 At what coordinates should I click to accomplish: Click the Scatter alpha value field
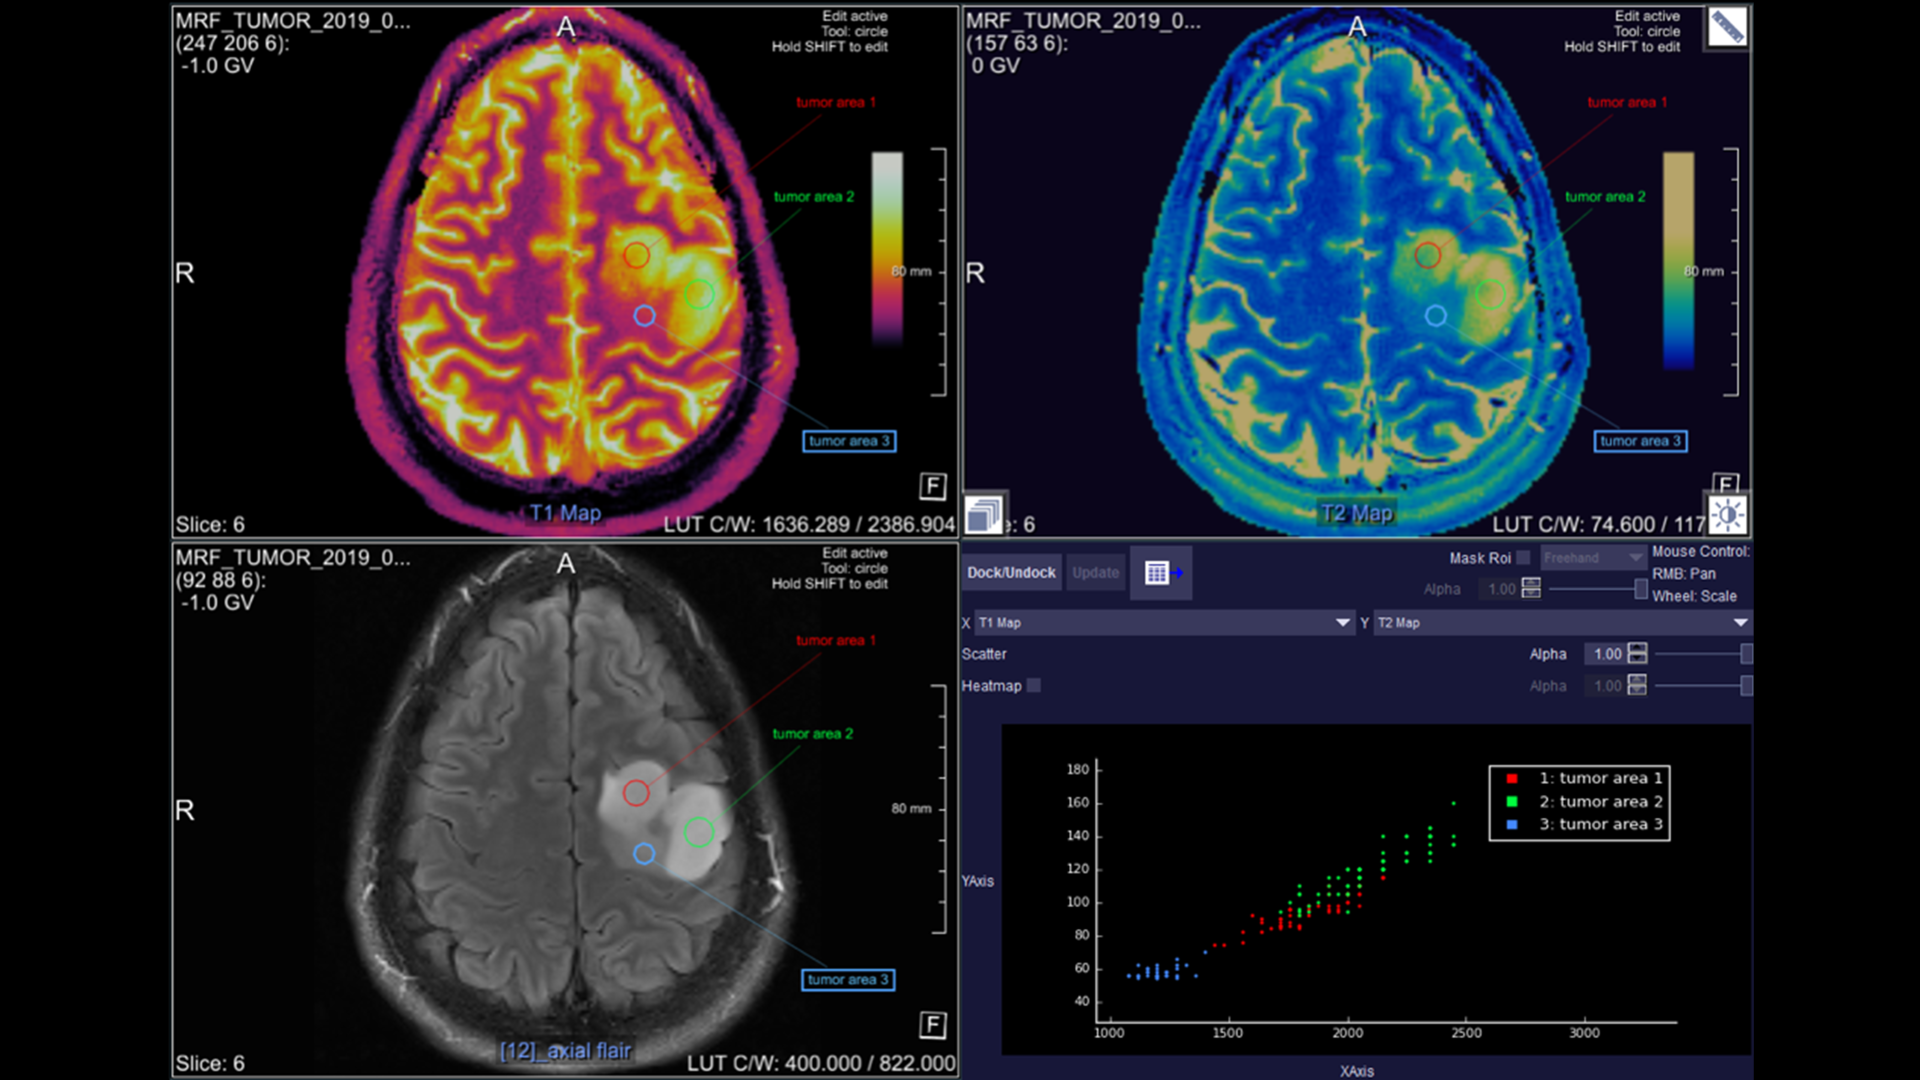[1606, 654]
